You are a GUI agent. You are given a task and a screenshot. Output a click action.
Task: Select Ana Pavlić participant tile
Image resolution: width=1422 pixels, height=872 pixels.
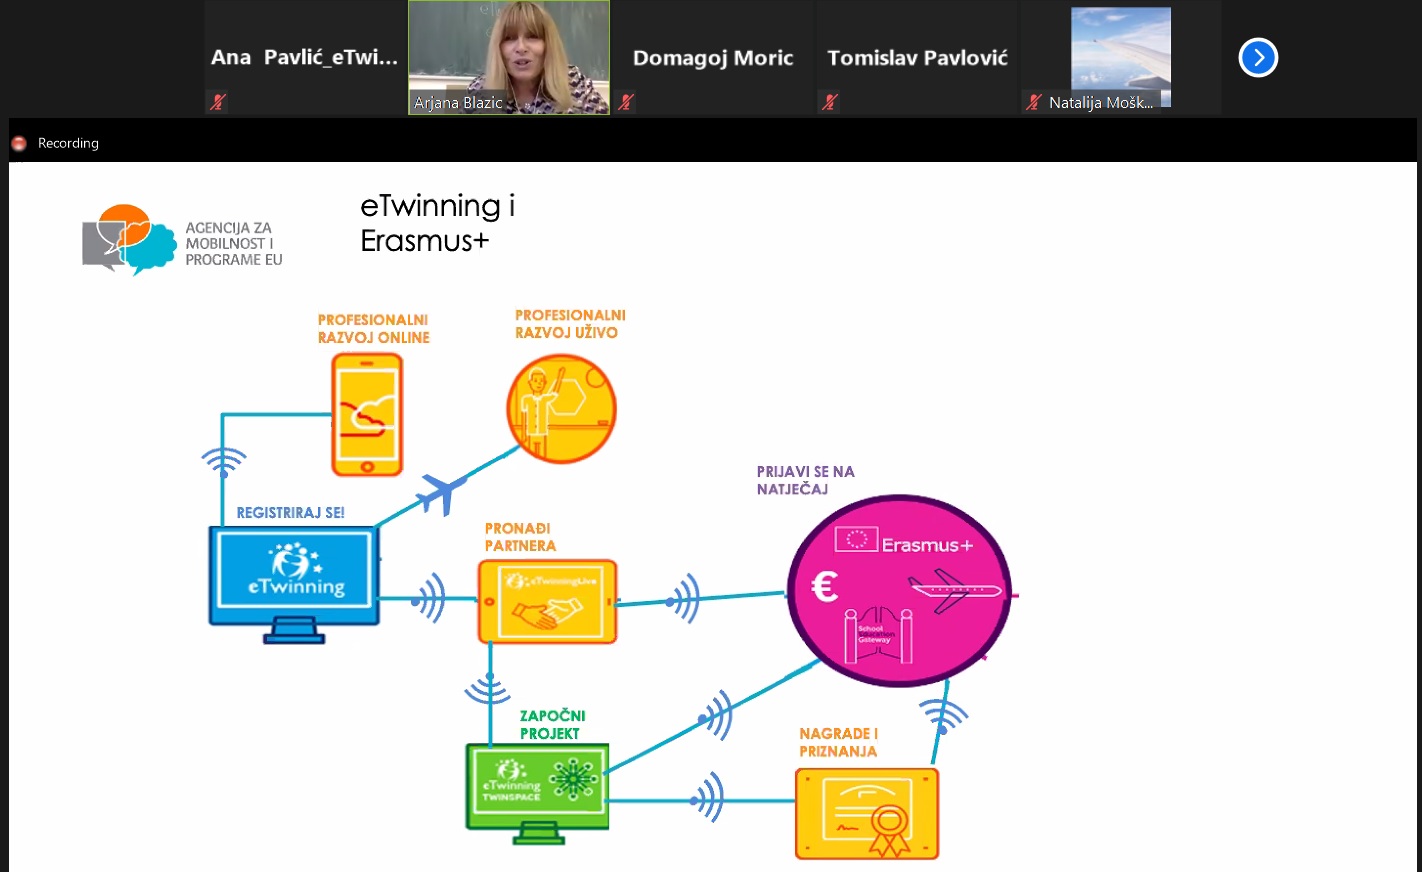304,58
